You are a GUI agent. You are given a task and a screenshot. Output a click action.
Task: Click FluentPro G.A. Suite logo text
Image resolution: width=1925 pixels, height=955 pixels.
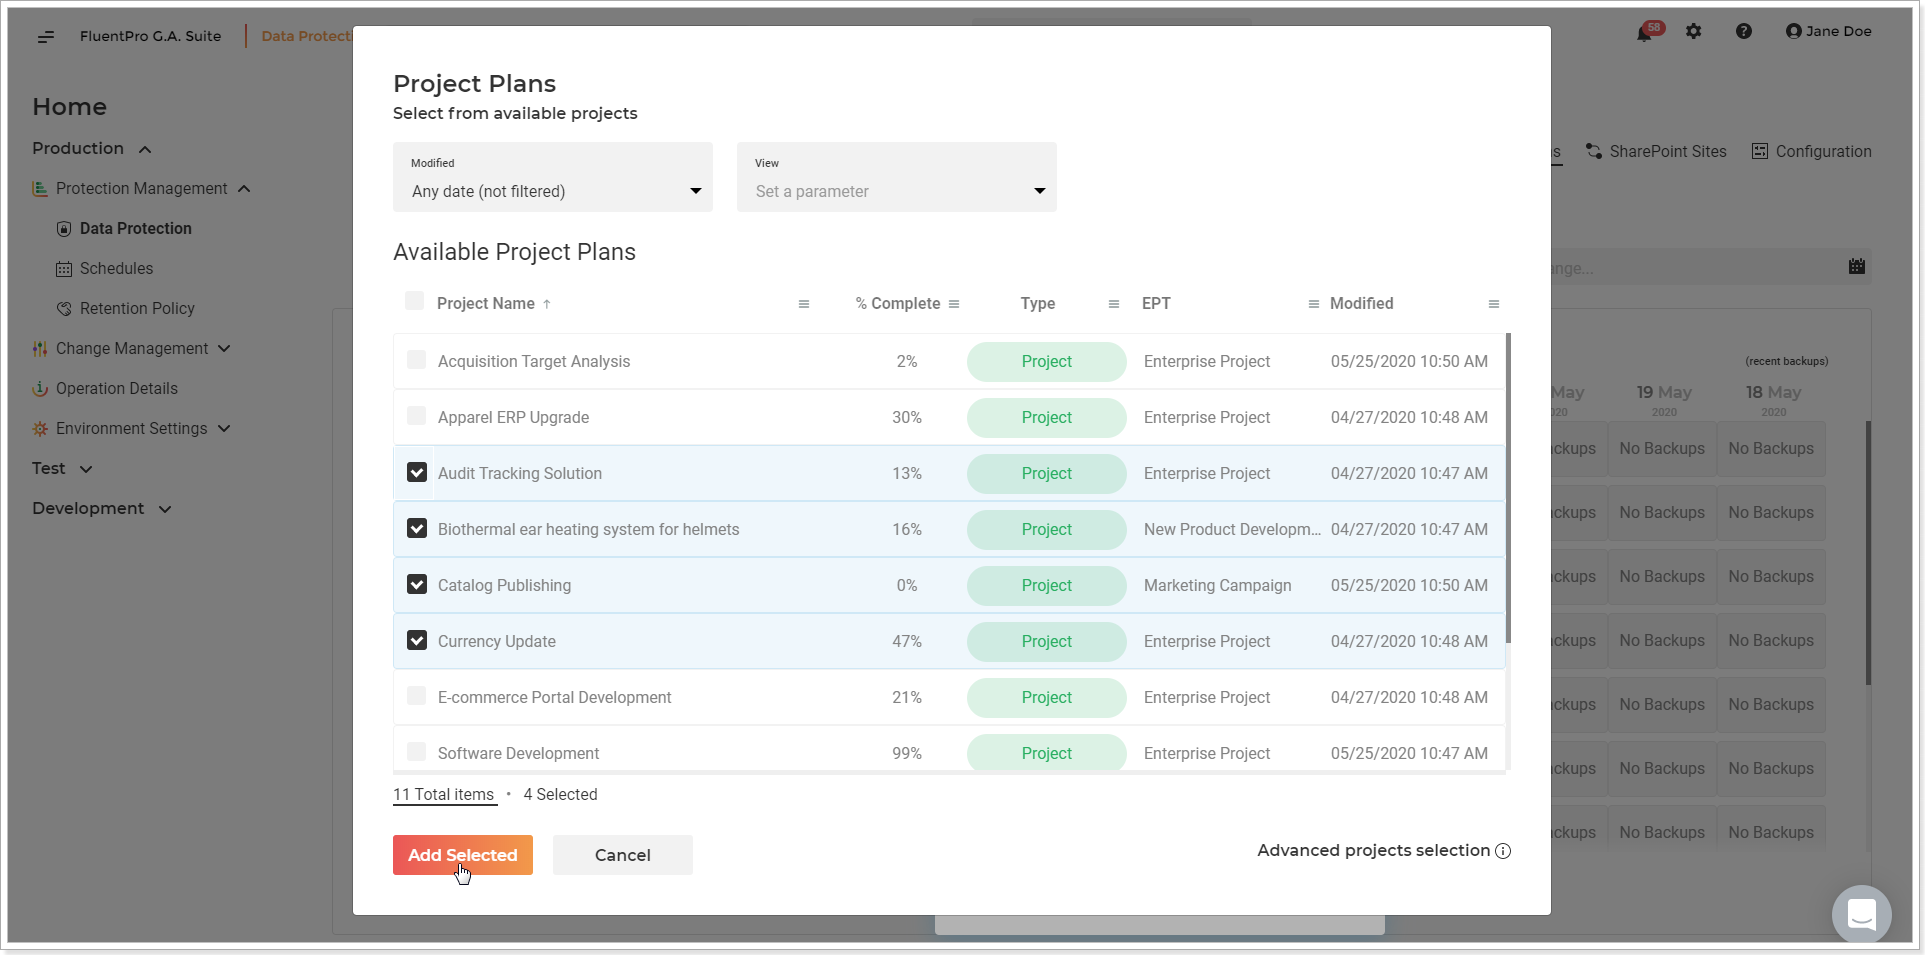150,36
